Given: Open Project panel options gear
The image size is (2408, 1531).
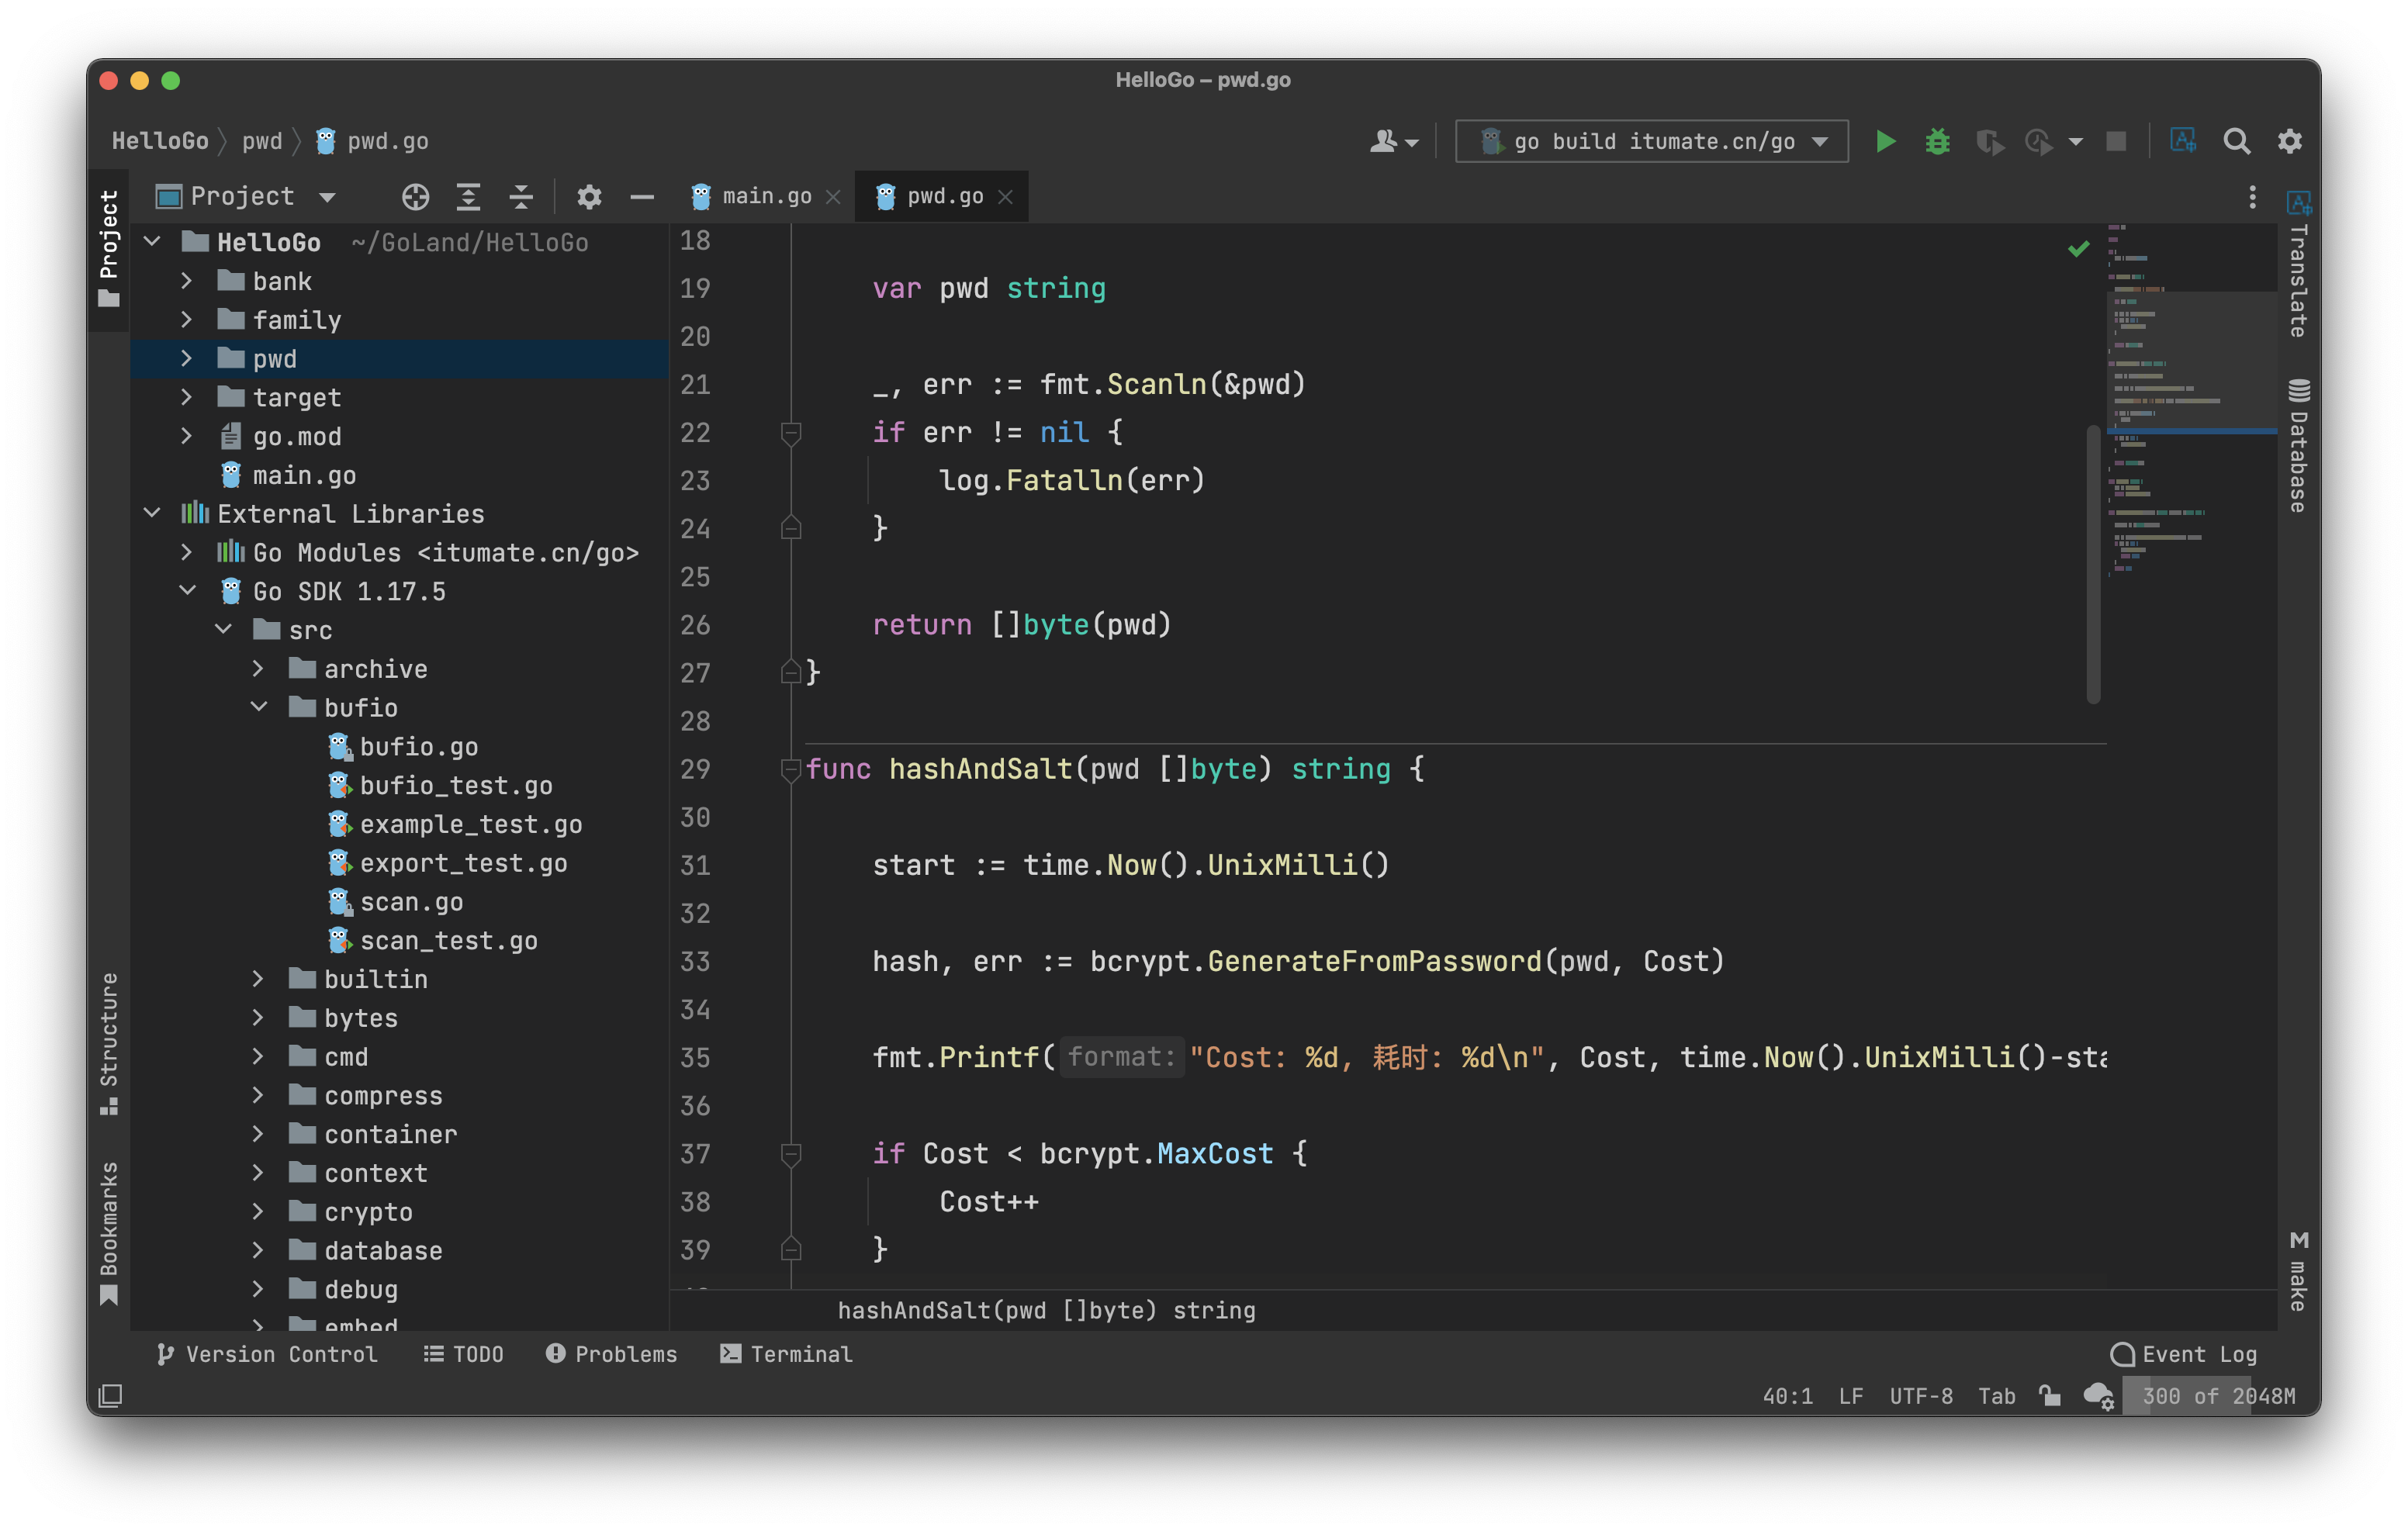Looking at the screenshot, I should (x=589, y=197).
